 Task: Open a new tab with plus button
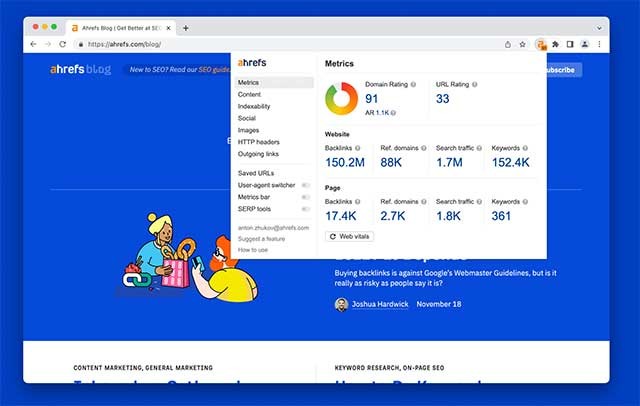point(186,28)
